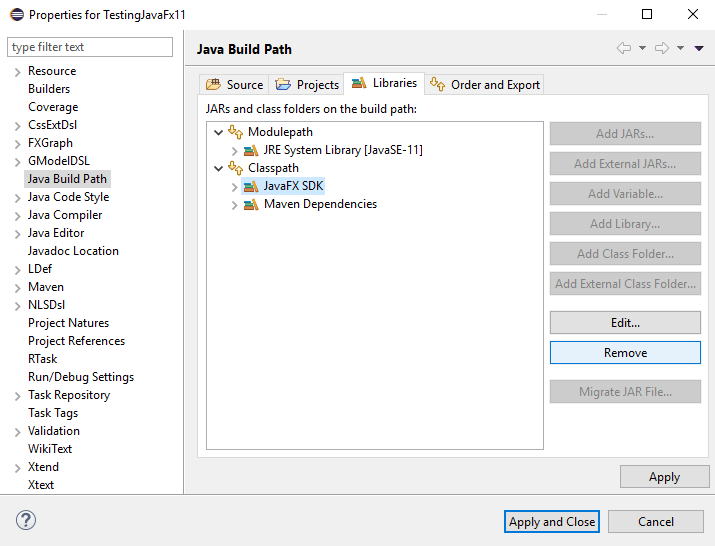Viewport: 715px width, 546px height.
Task: Click the Add Library... button
Action: tap(625, 224)
